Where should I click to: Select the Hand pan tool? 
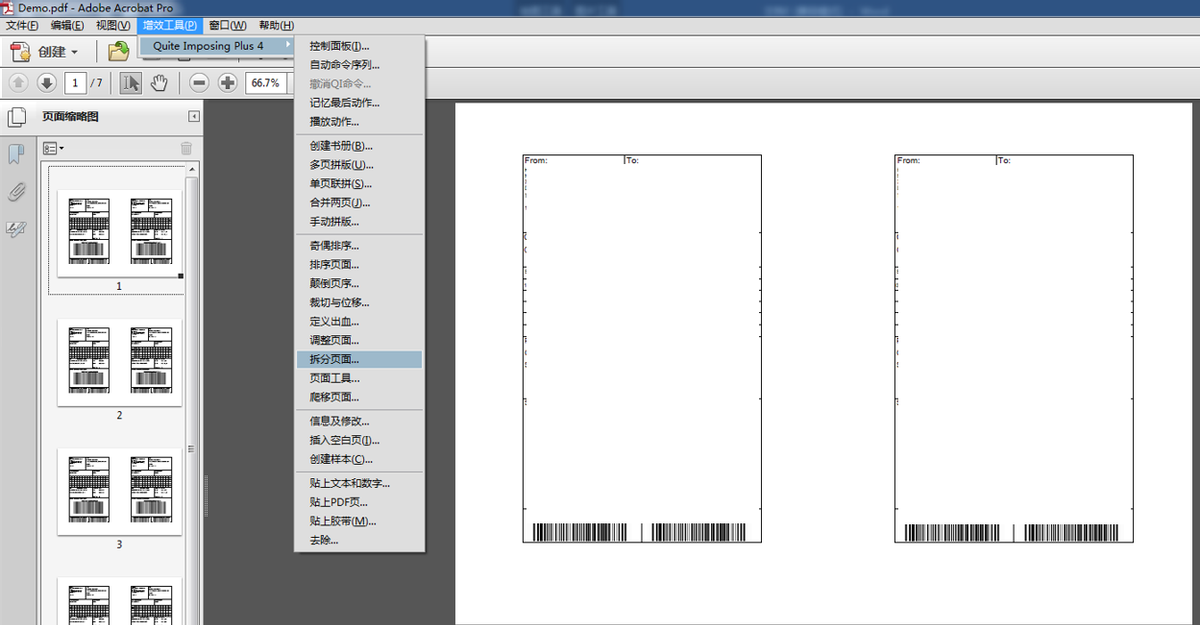(x=158, y=83)
